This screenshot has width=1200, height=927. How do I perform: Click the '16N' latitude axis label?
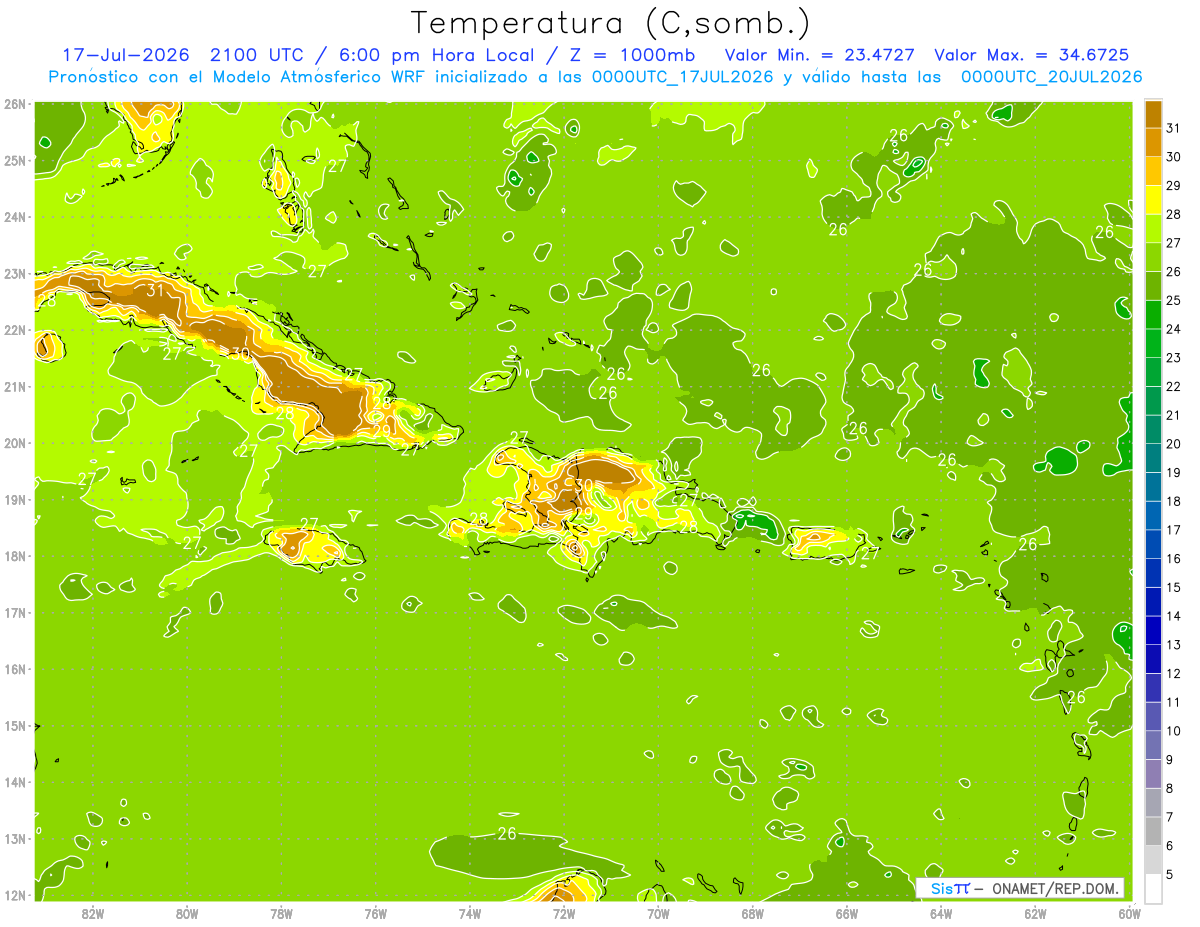15,669
